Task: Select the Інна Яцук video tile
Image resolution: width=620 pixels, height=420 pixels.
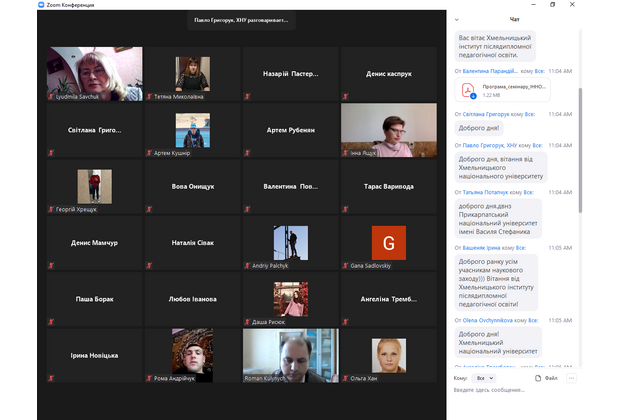Action: pyautogui.click(x=388, y=130)
